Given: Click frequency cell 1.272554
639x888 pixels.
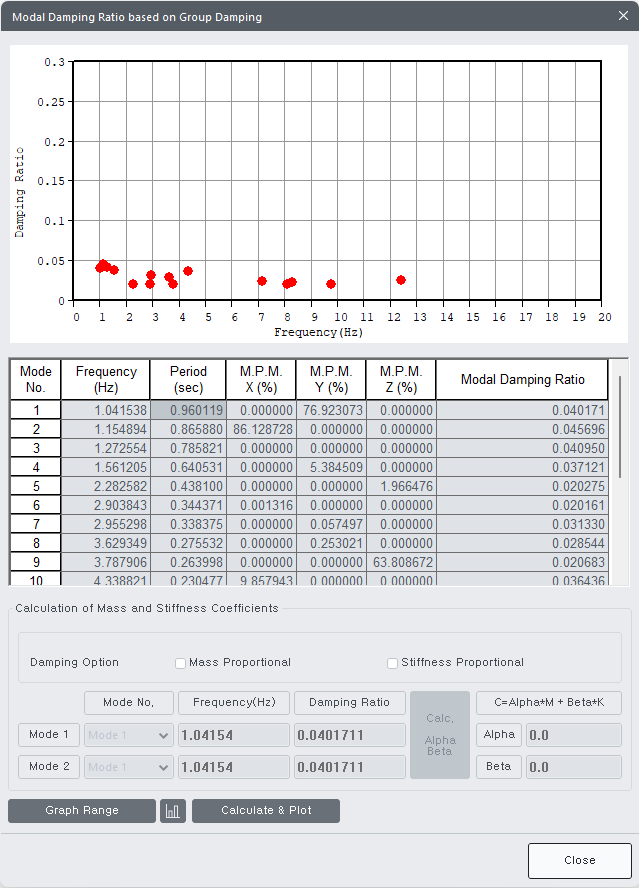Looking at the screenshot, I should coord(106,449).
